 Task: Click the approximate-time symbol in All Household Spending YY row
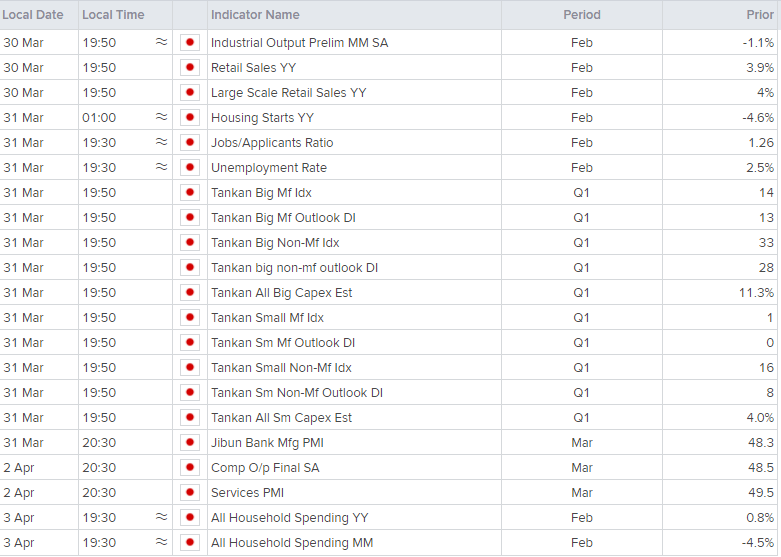tap(161, 517)
